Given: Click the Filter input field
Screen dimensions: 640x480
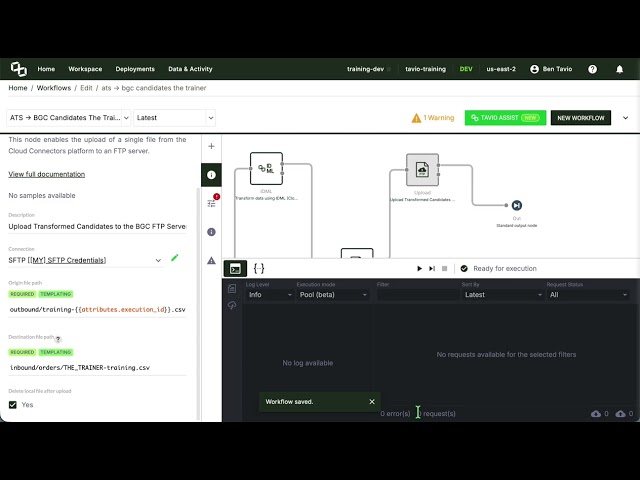Looking at the screenshot, I should pyautogui.click(x=417, y=295).
